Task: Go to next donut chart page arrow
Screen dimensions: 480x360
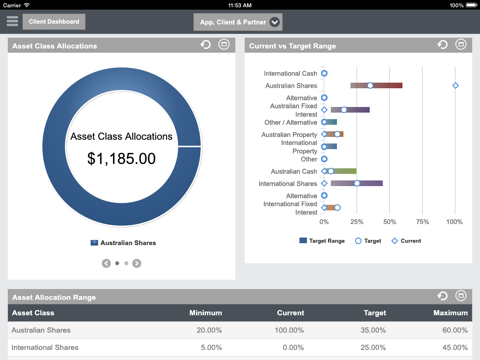Action: tap(137, 263)
